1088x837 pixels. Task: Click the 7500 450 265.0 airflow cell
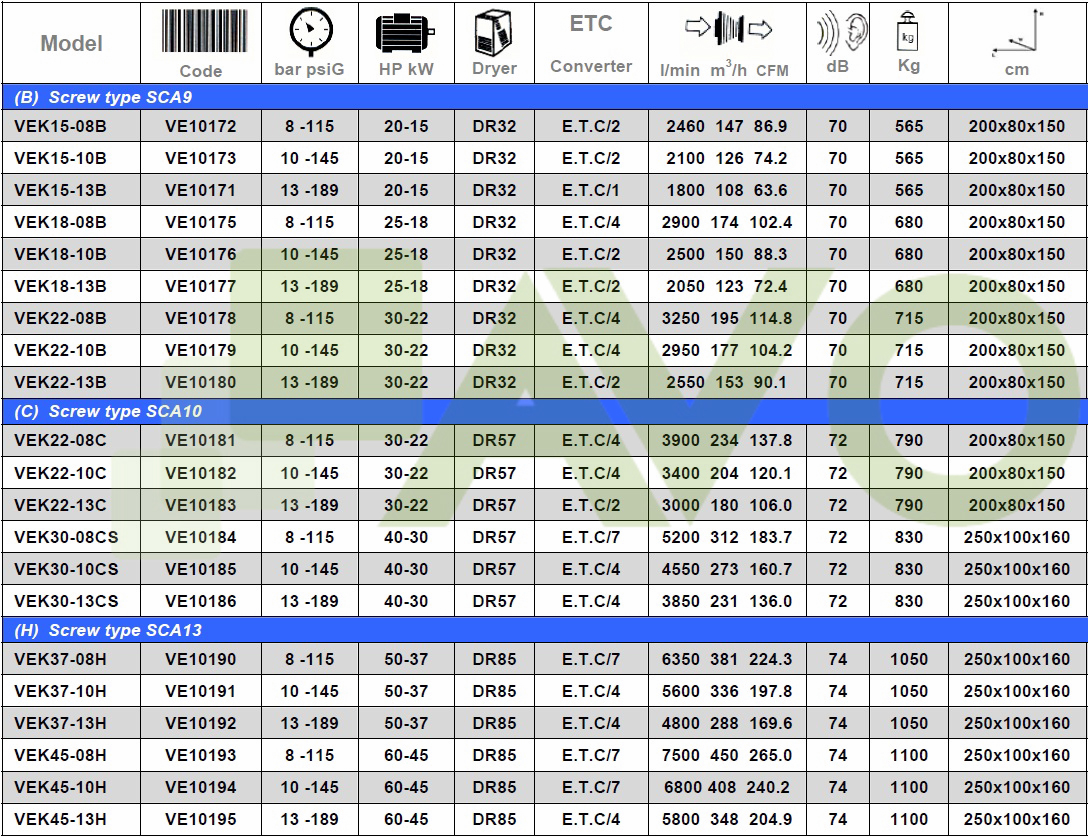727,756
